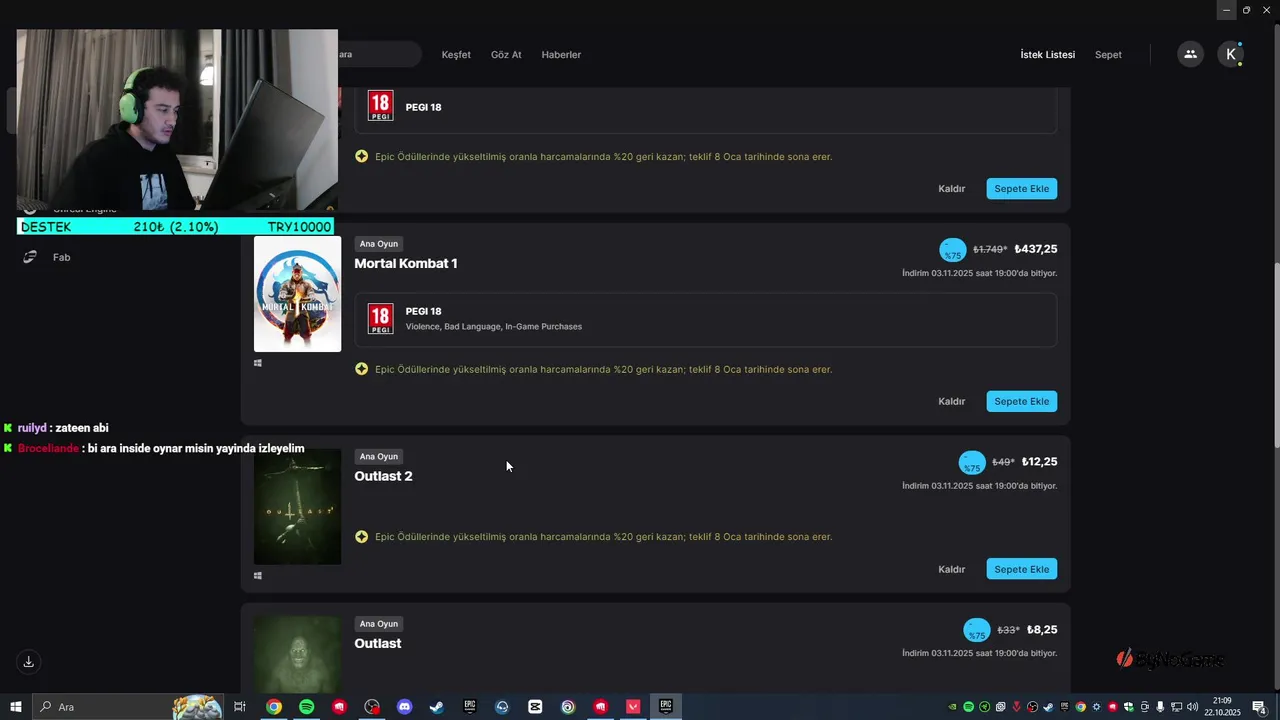Click the Ana Oyun badge above Outlast

379,624
